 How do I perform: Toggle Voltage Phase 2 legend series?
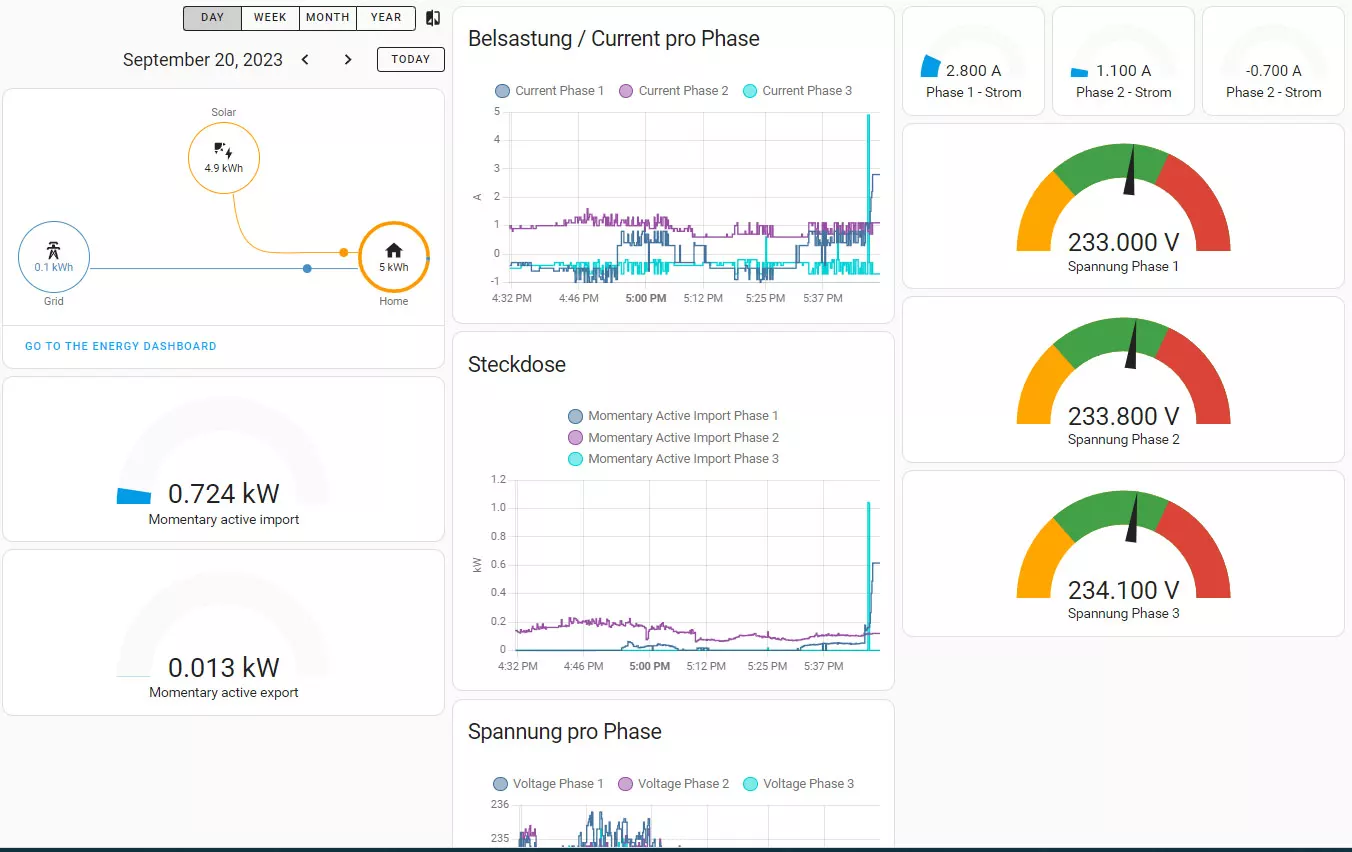(x=674, y=784)
